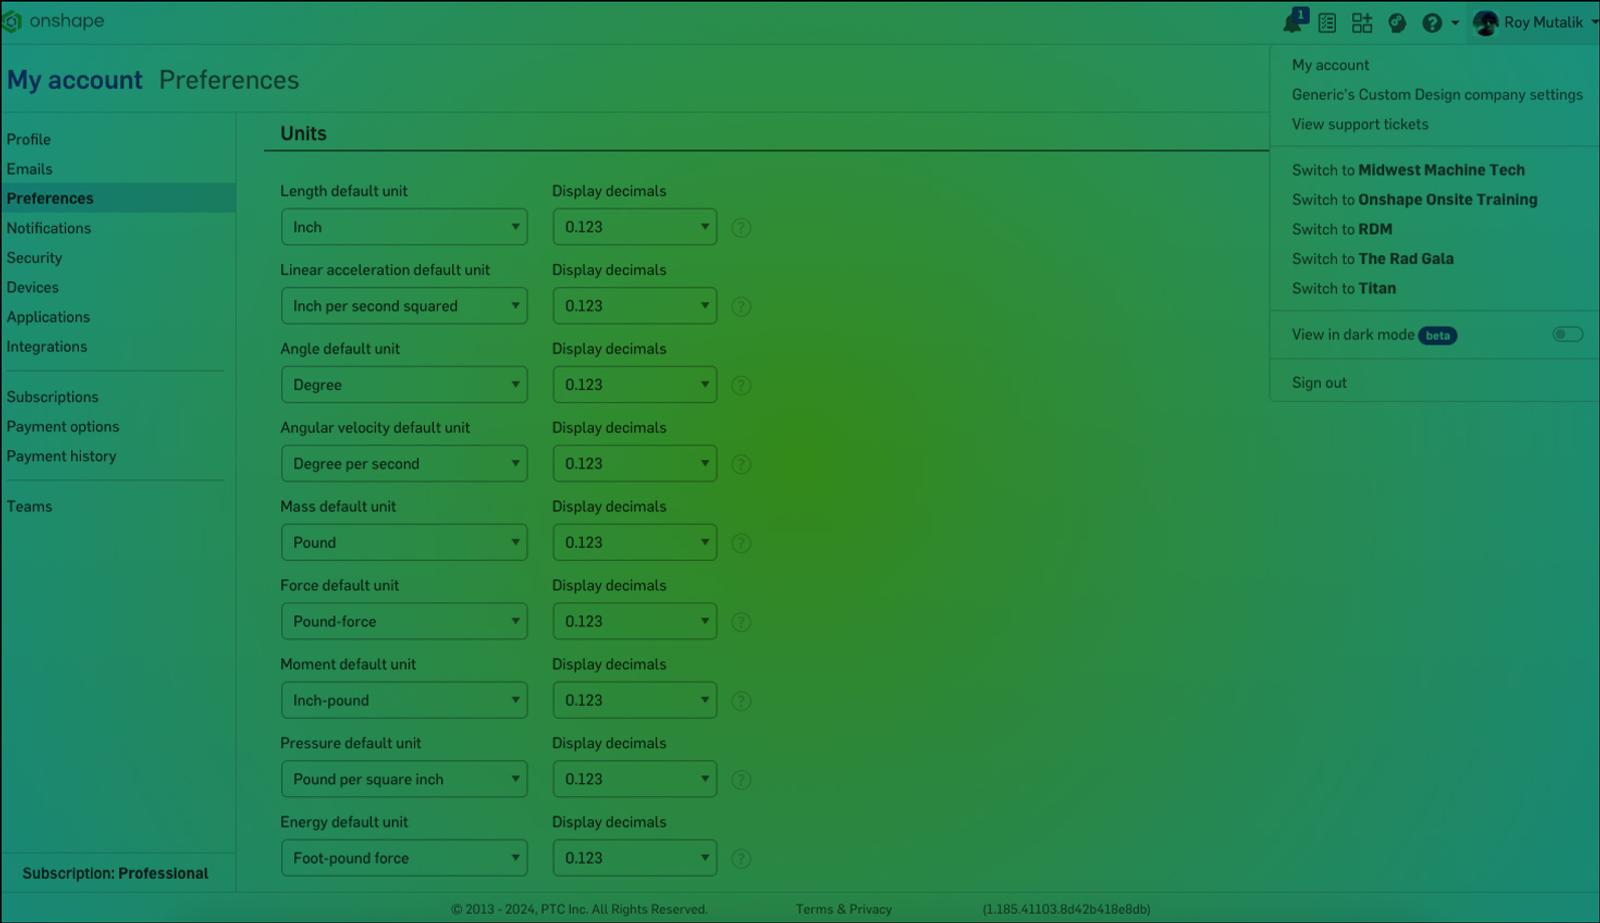Screen dimensions: 1600x923
Task: Click help icon beside Length display decimals
Action: pos(741,228)
